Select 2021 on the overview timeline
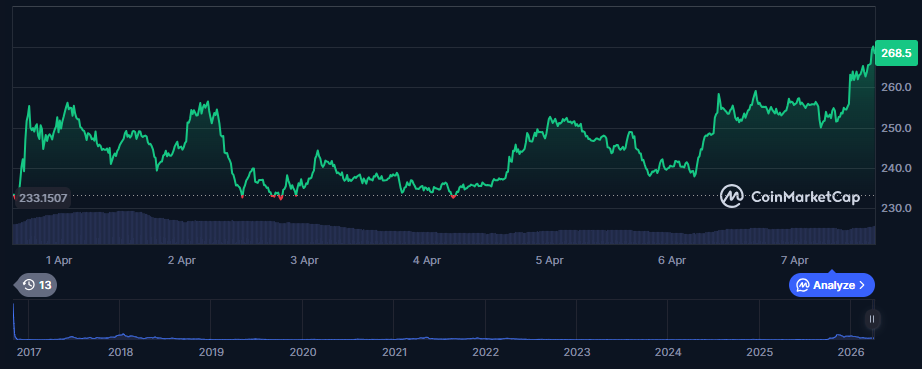Viewport: 922px width, 369px height. point(395,353)
